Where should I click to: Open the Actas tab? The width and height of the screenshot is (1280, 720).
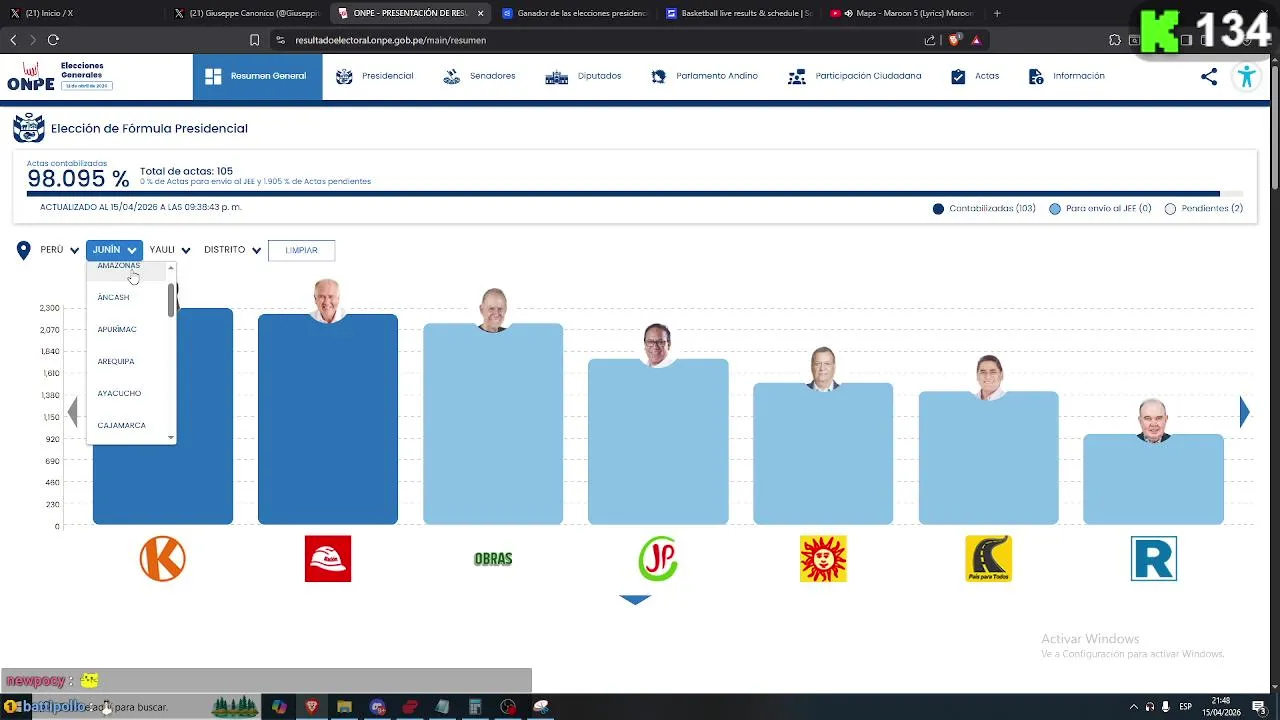[974, 76]
